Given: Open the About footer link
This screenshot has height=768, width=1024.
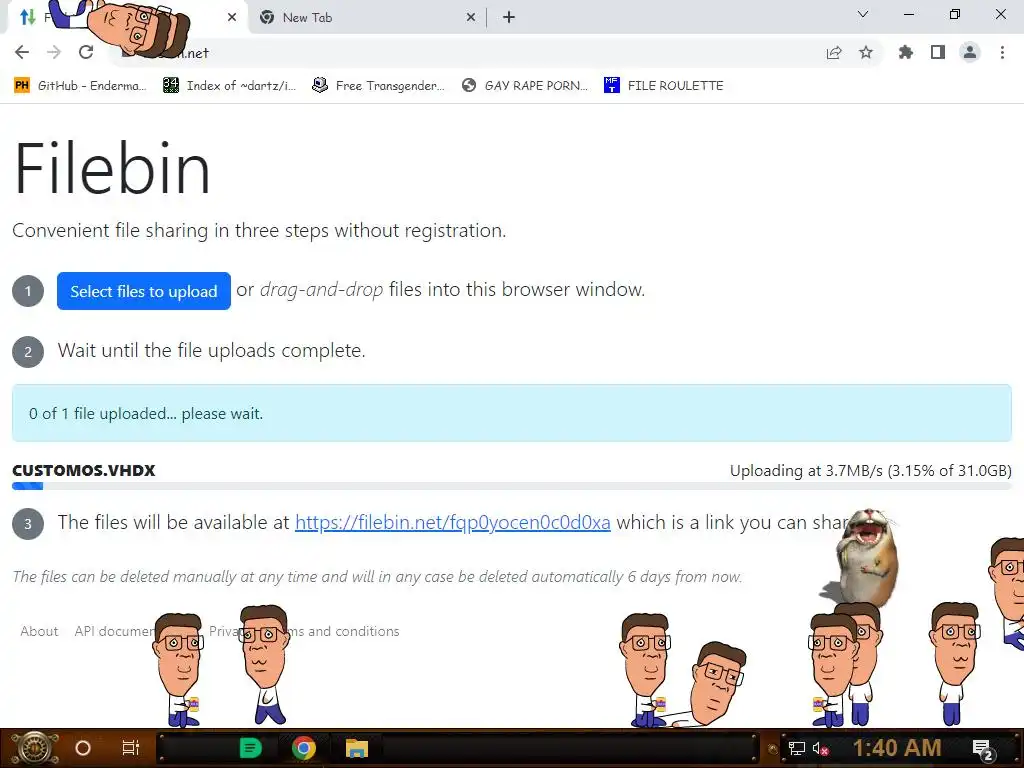Looking at the screenshot, I should click(x=39, y=632).
